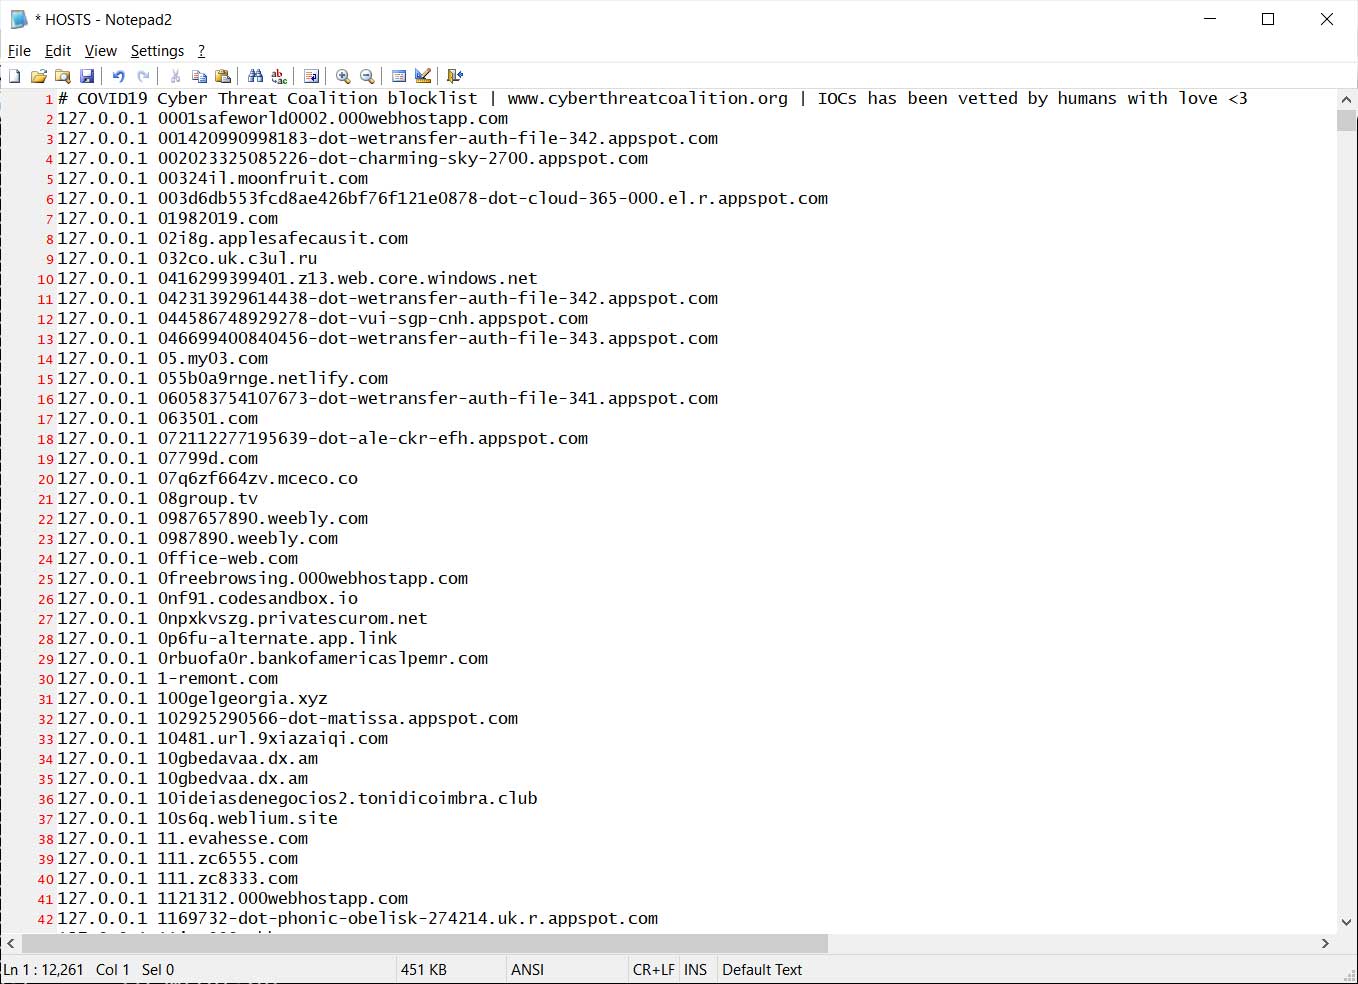Zoom in with the magnifier plus icon

pyautogui.click(x=343, y=76)
